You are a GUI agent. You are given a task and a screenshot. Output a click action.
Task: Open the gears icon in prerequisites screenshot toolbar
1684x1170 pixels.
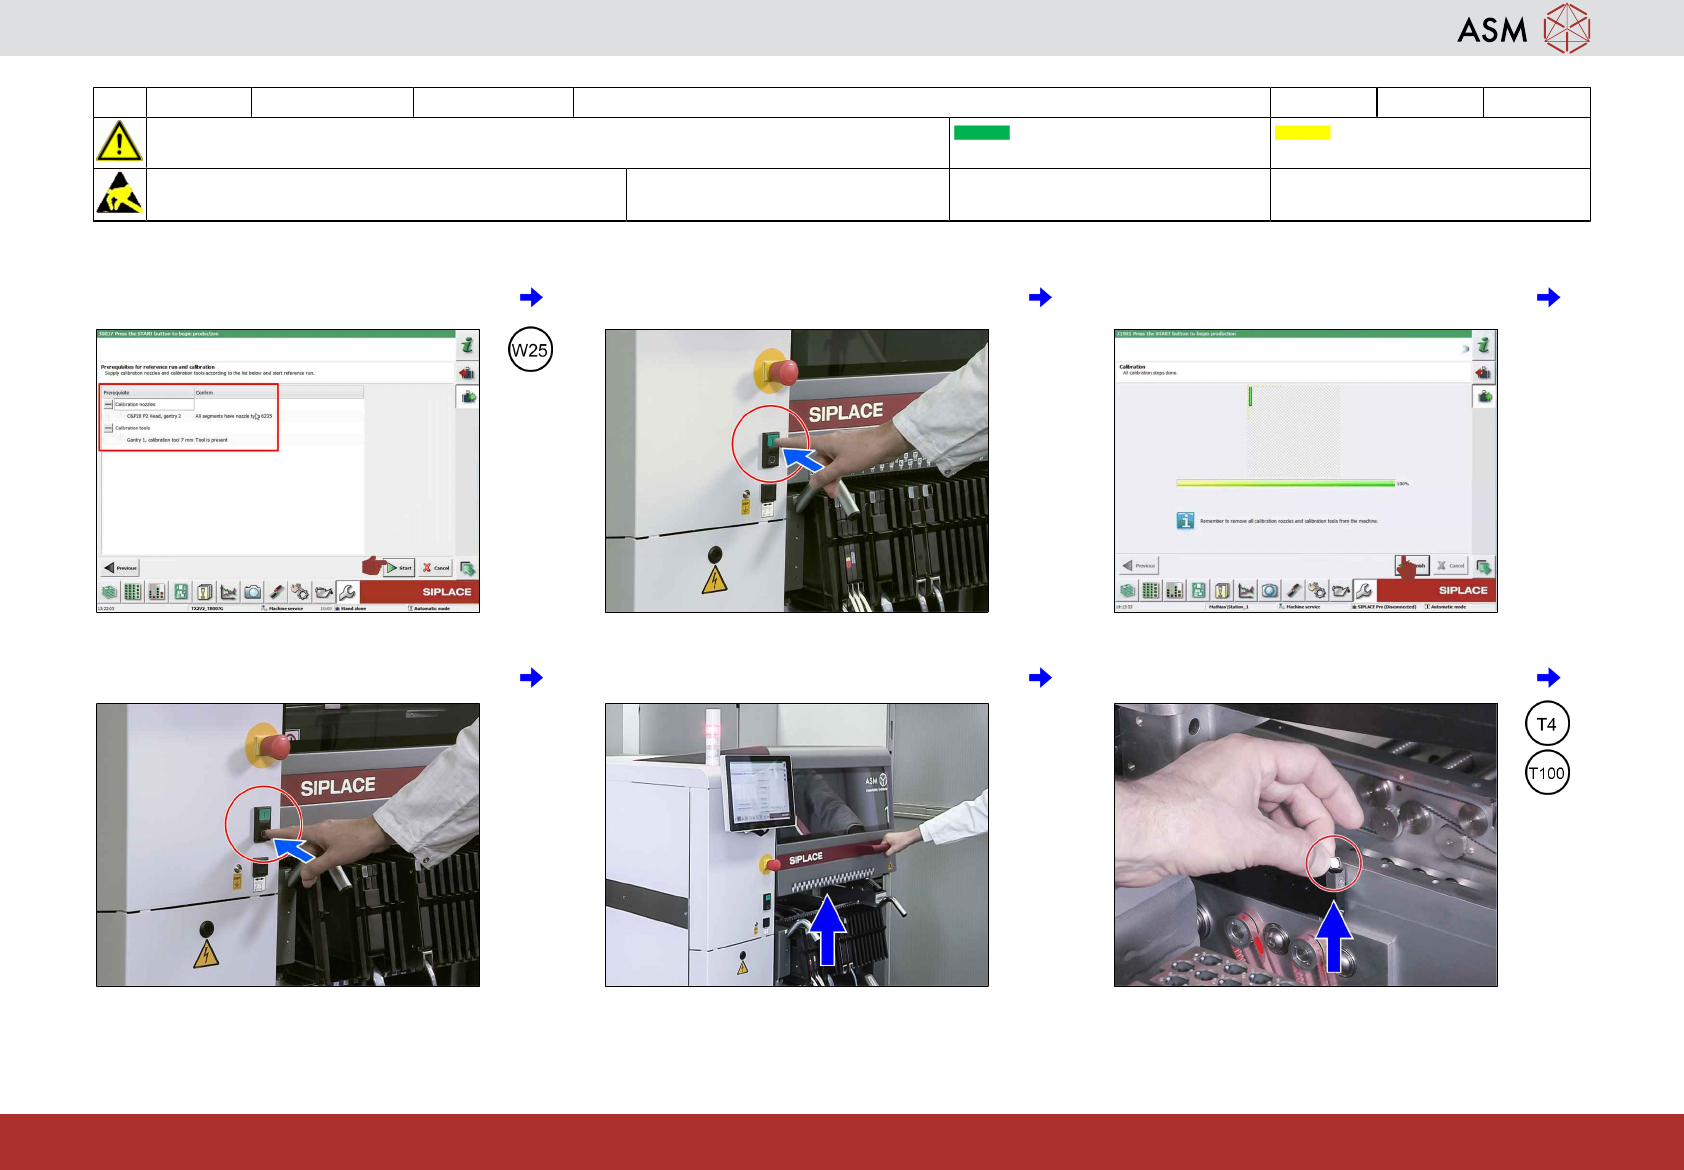(x=300, y=592)
